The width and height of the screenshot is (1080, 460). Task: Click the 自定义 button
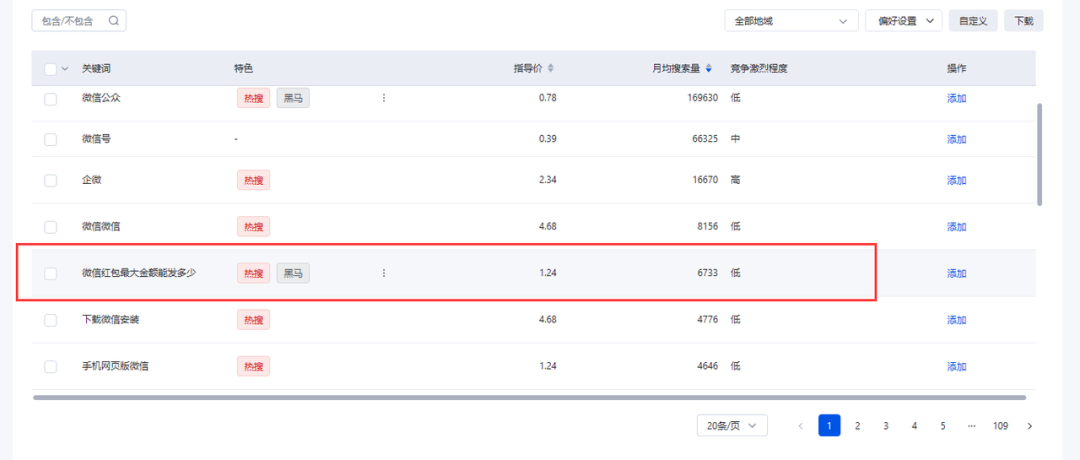coord(973,21)
